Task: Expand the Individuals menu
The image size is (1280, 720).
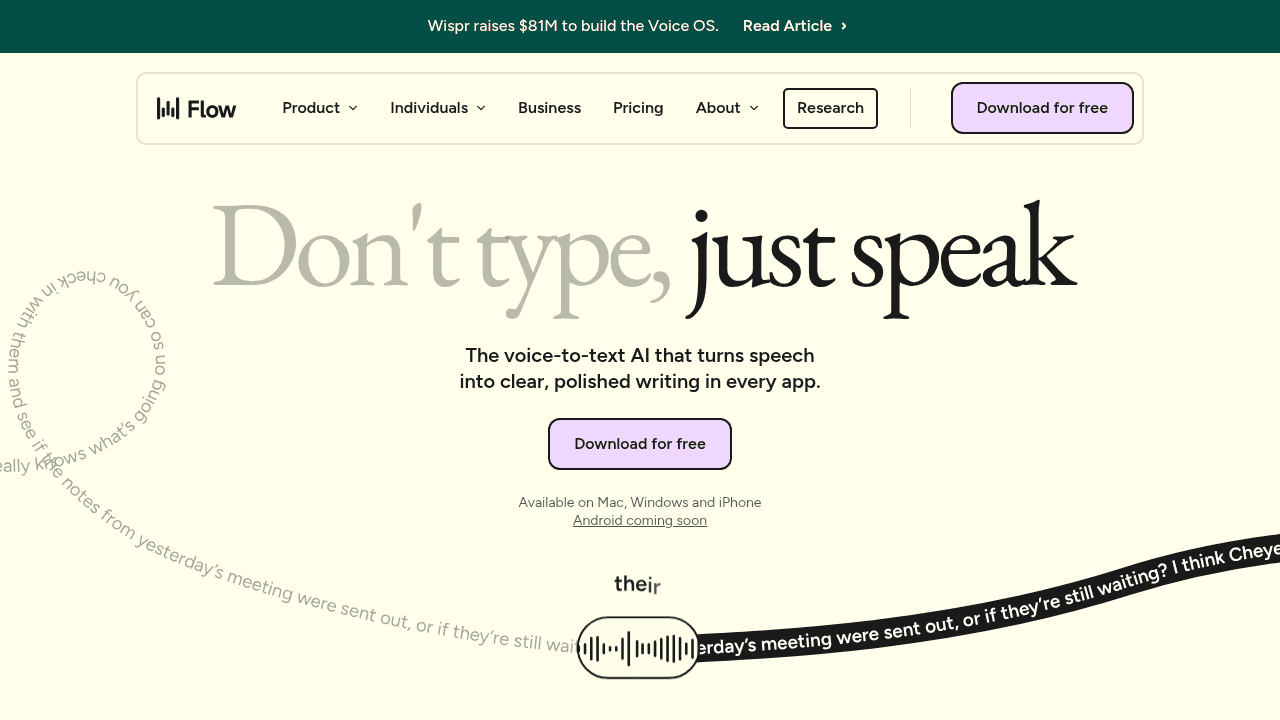Action: pyautogui.click(x=438, y=108)
